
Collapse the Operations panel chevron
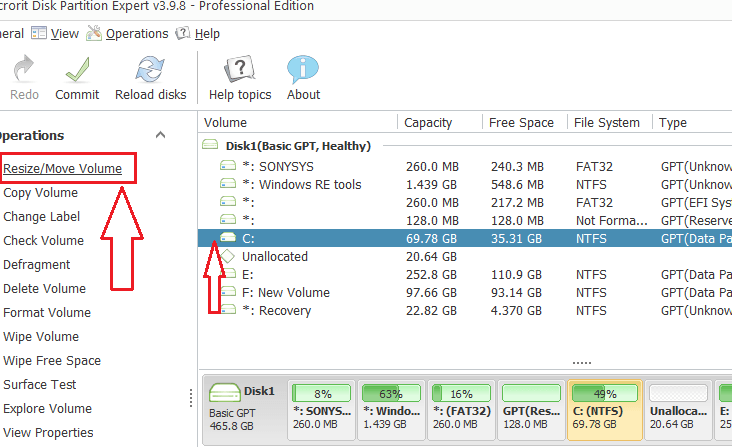click(160, 135)
